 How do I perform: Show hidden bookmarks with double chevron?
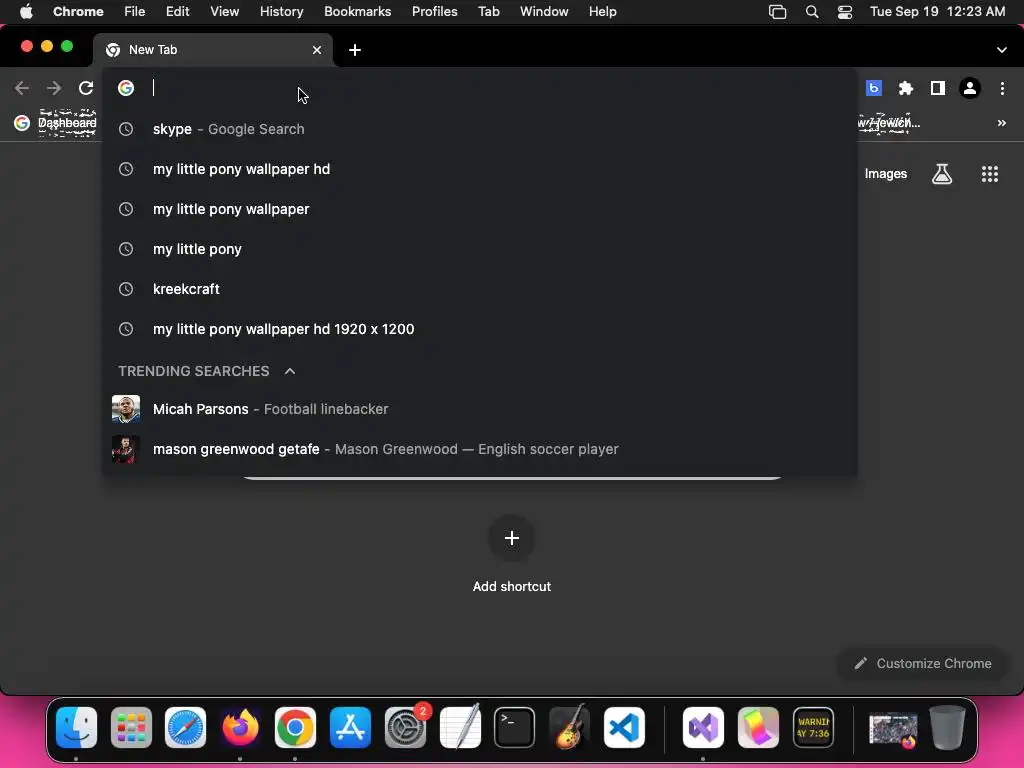[x=1001, y=123]
